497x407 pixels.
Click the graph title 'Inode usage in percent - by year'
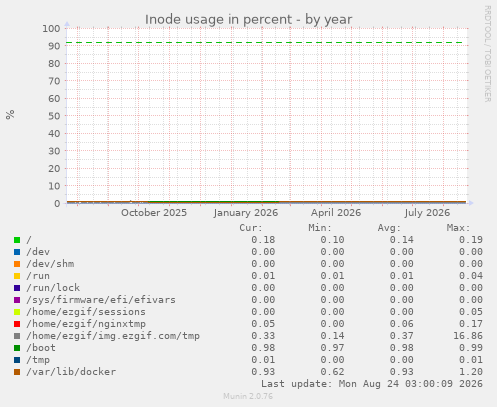point(248,20)
